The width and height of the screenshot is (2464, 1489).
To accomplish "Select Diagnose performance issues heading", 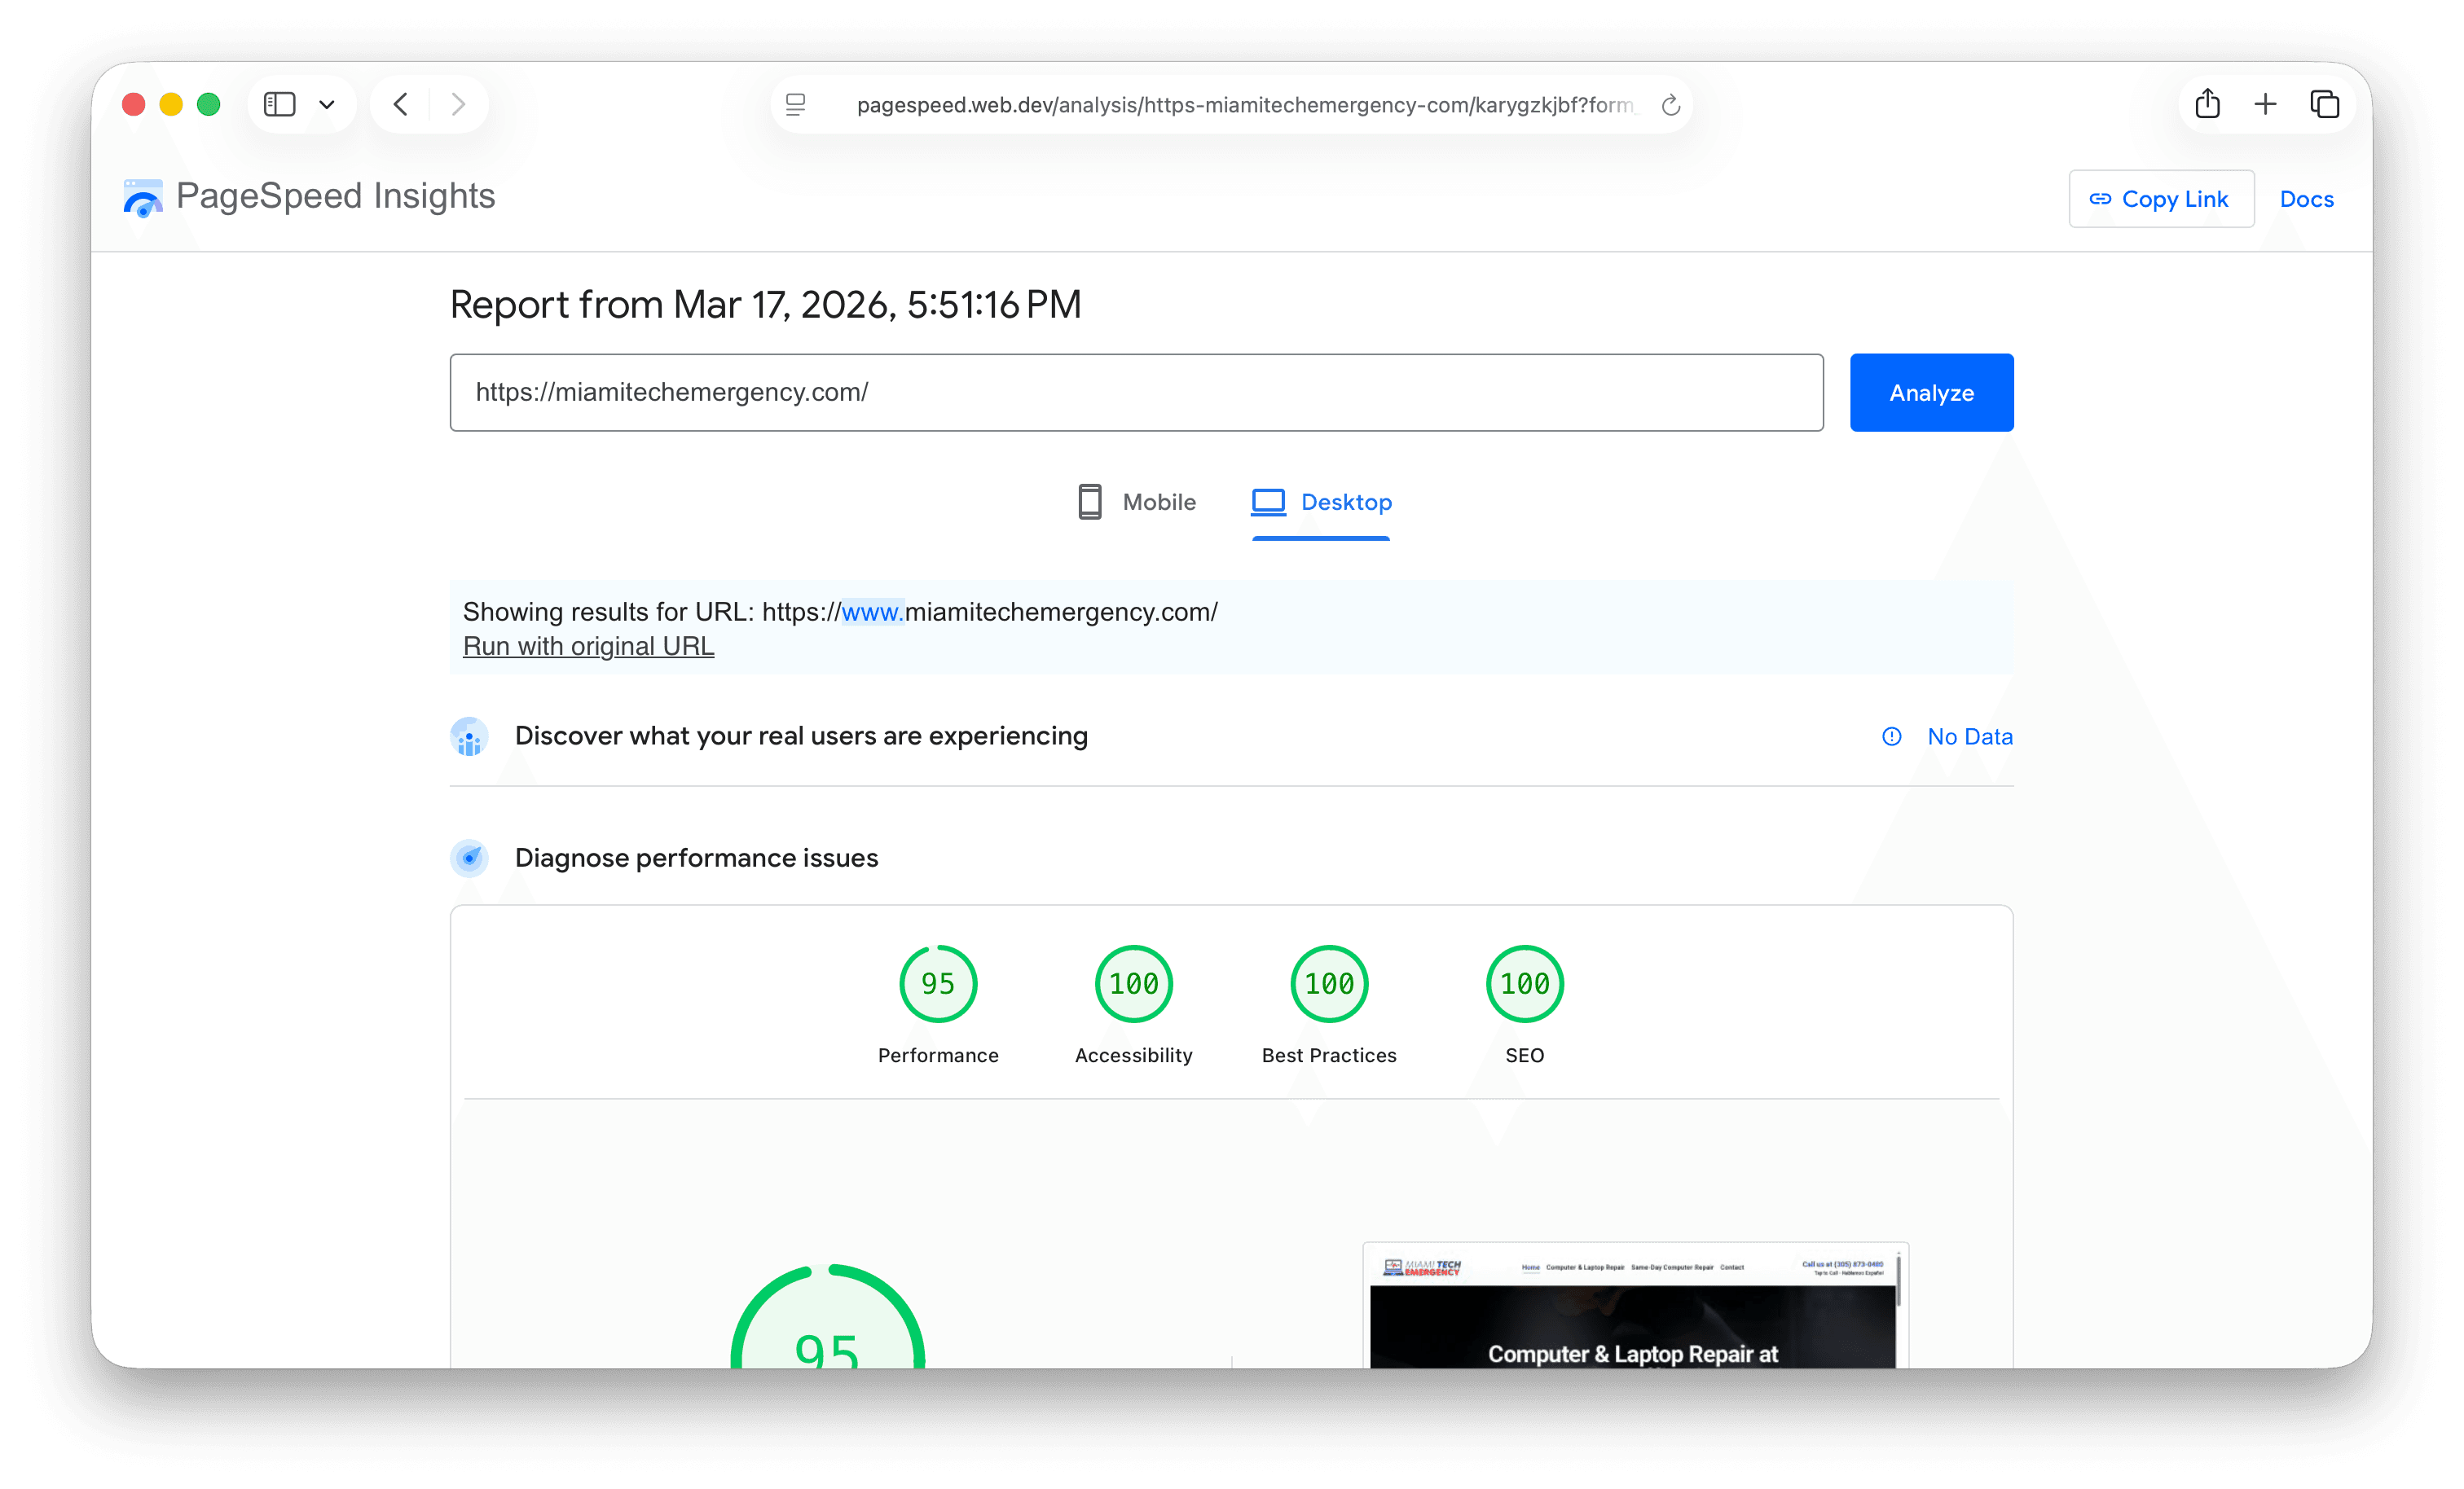I will tap(696, 858).
